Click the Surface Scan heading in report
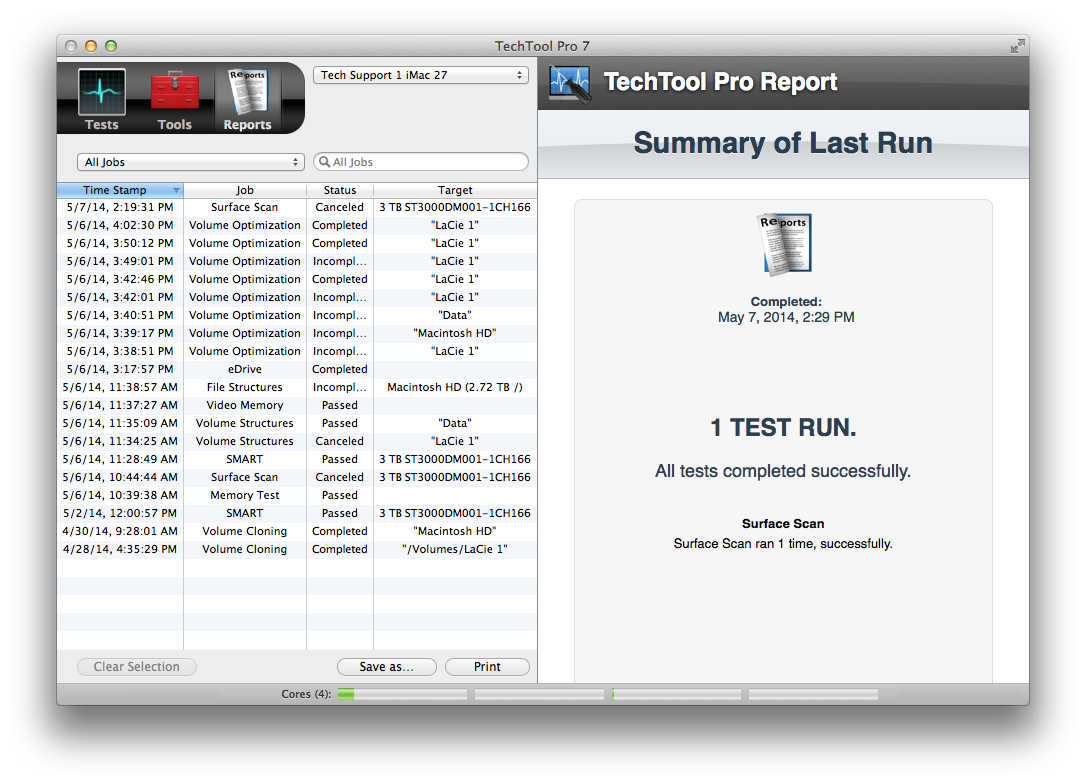Image resolution: width=1086 pixels, height=784 pixels. pyautogui.click(x=783, y=524)
